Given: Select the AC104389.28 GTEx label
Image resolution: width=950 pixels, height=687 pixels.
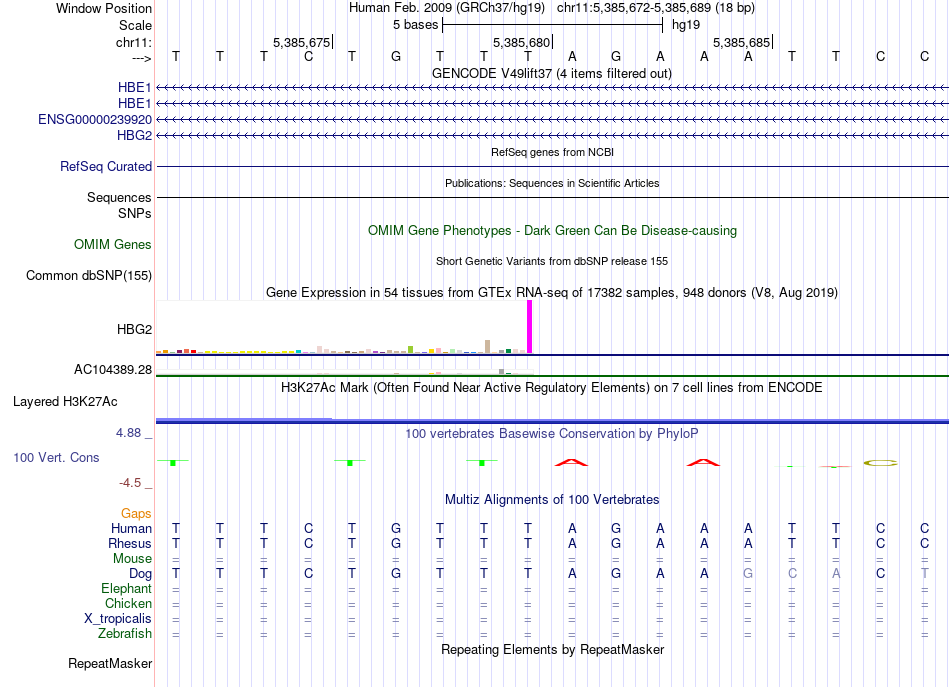Looking at the screenshot, I should 113,369.
